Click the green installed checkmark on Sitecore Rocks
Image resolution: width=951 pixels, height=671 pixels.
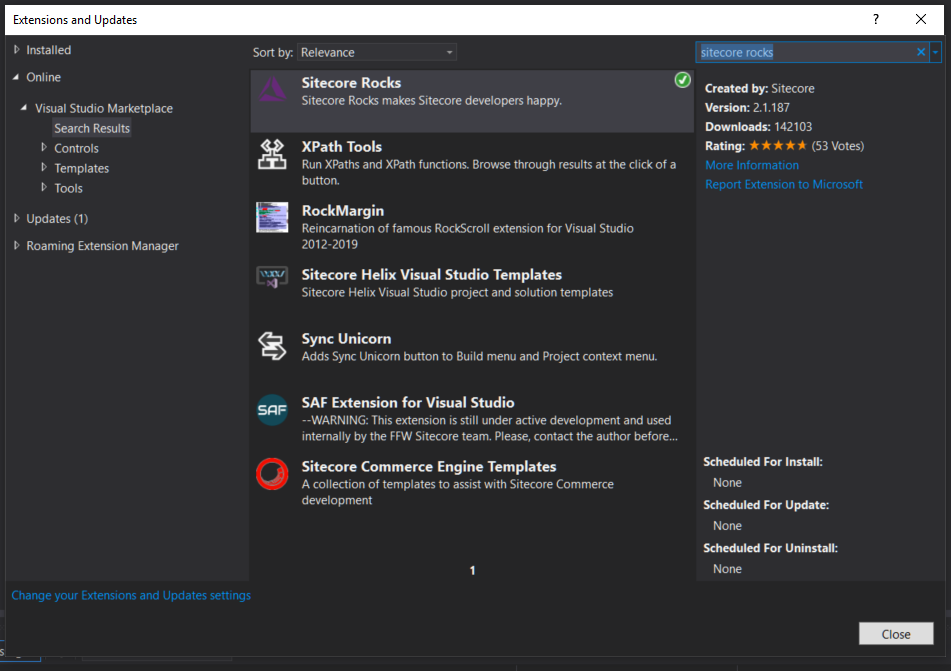tap(682, 79)
